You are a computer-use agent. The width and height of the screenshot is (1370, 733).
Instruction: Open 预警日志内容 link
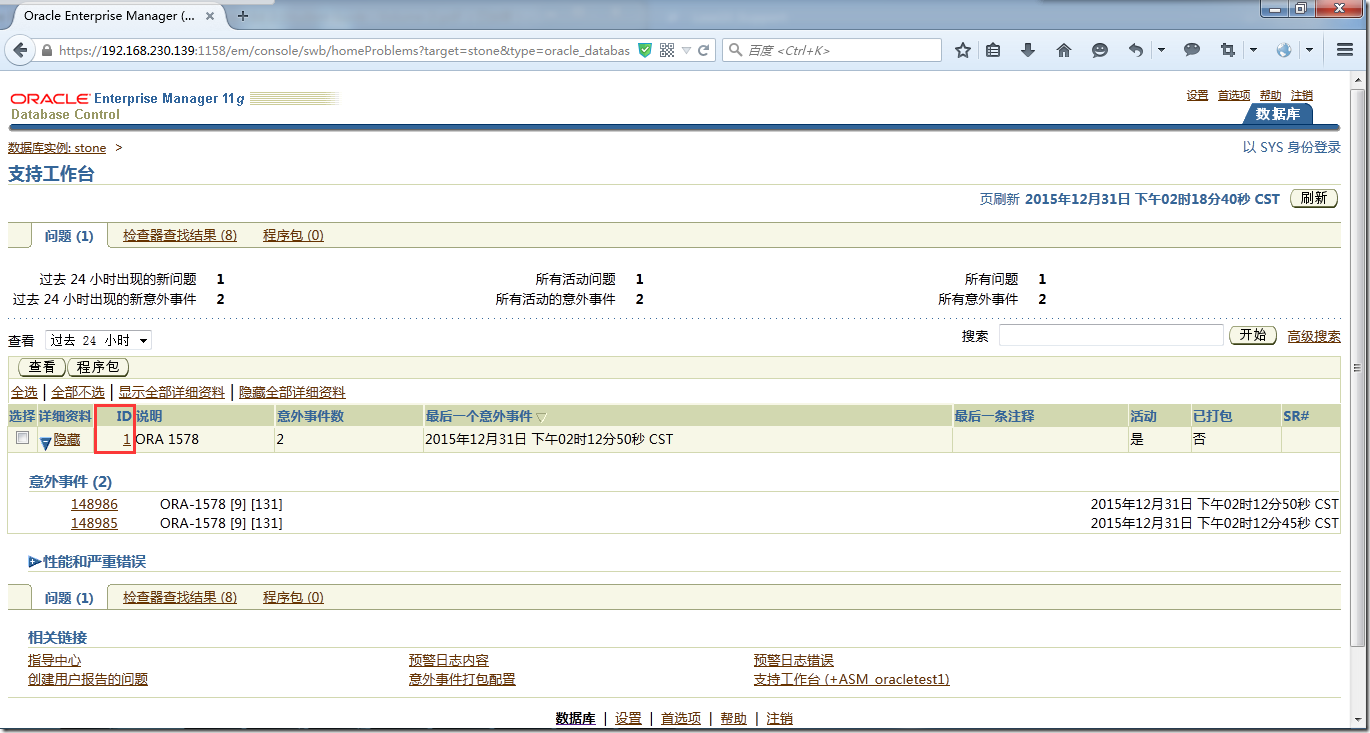[449, 661]
